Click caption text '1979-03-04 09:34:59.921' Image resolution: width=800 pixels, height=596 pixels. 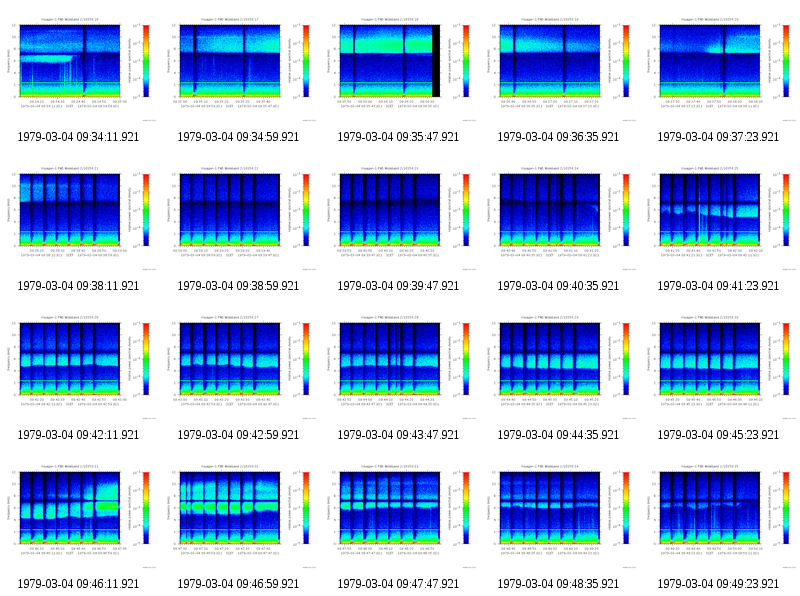(x=238, y=137)
